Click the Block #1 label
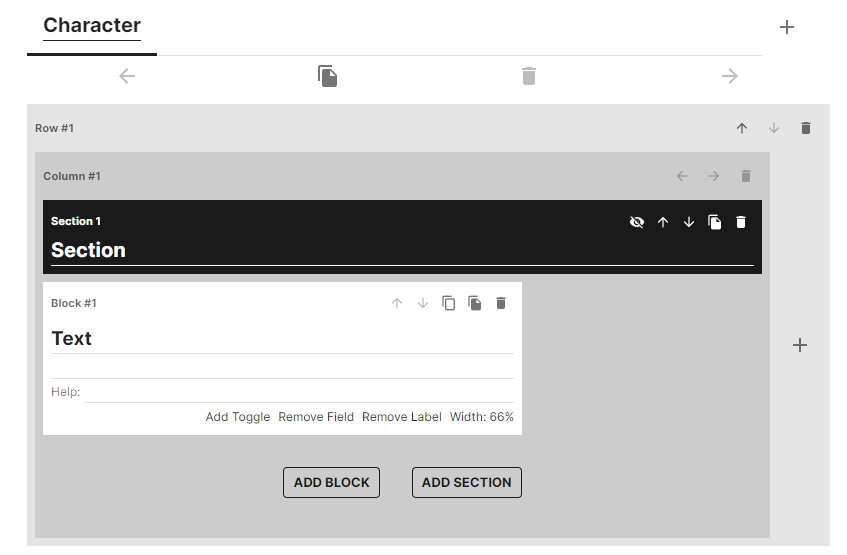Image resolution: width=847 pixels, height=555 pixels. [74, 304]
